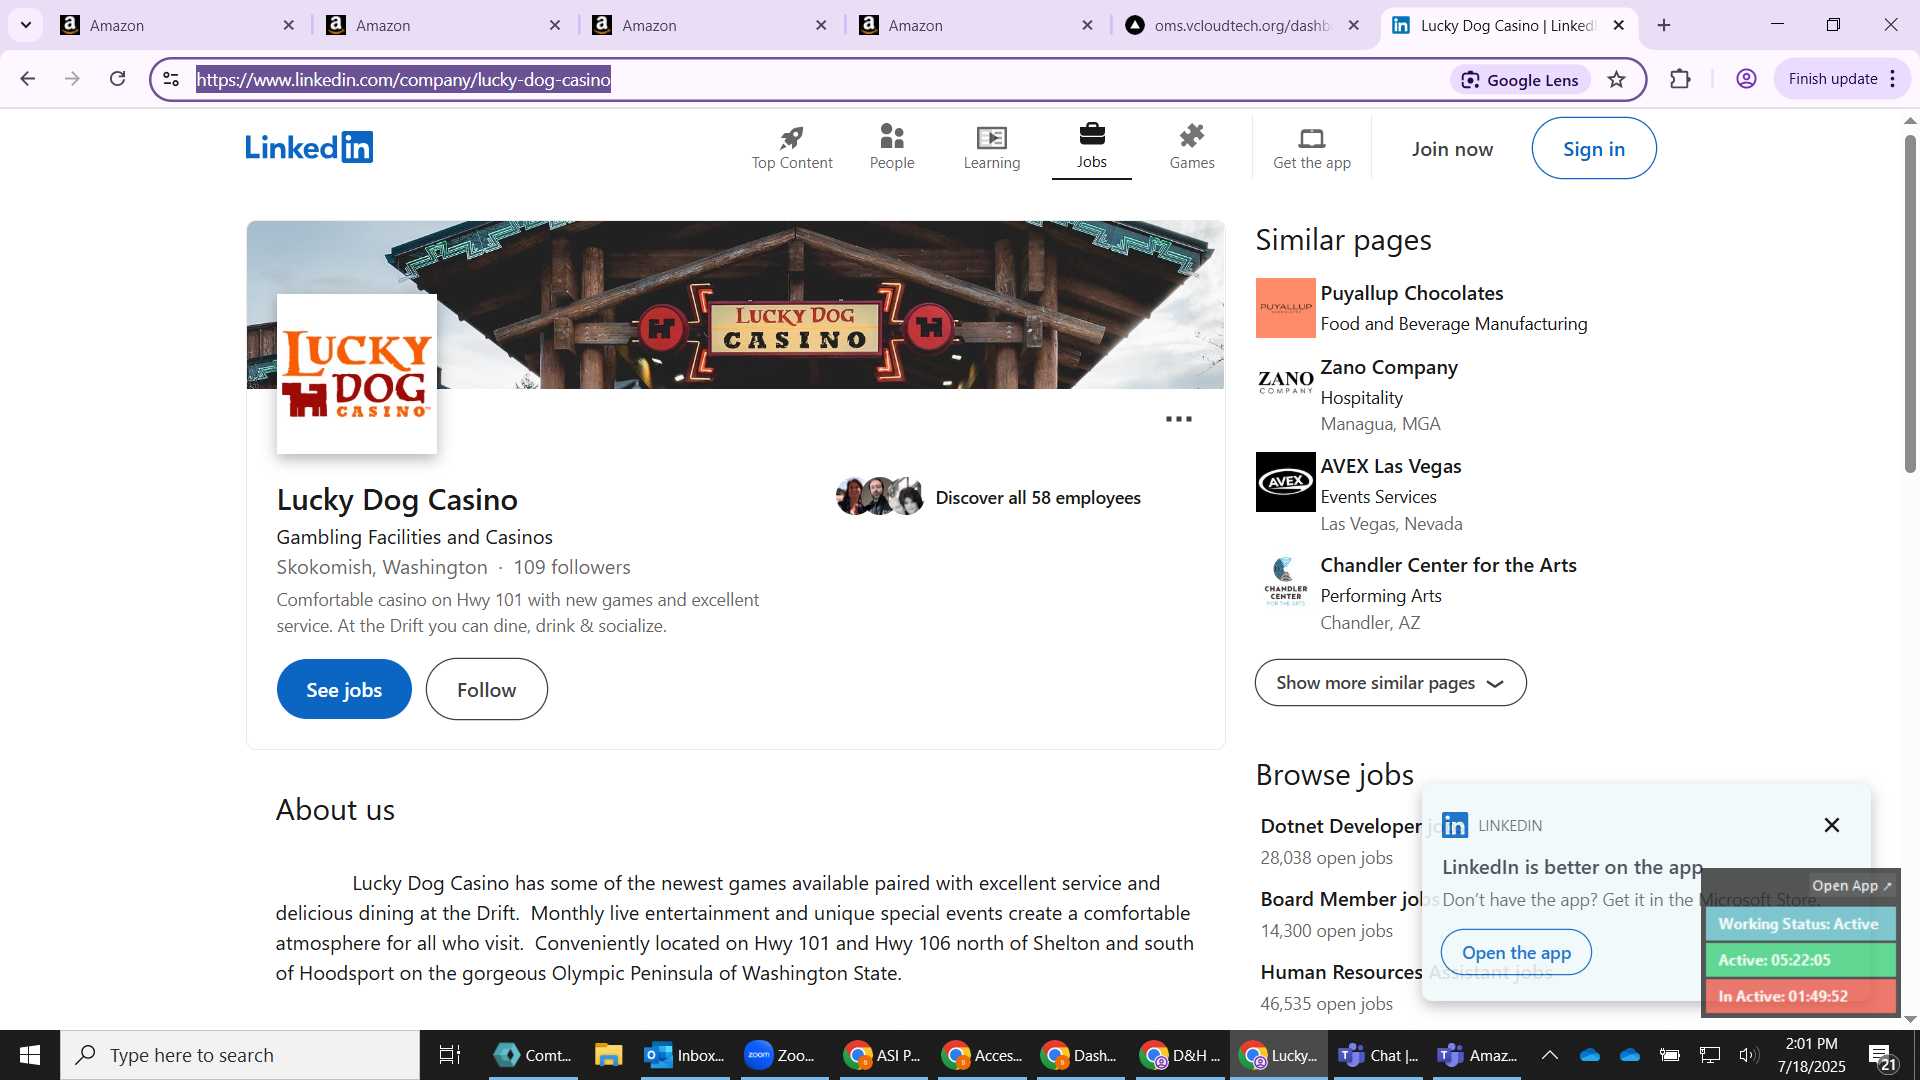Click the Lucky Dog Casino logo image
Image resolution: width=1920 pixels, height=1080 pixels.
[357, 374]
